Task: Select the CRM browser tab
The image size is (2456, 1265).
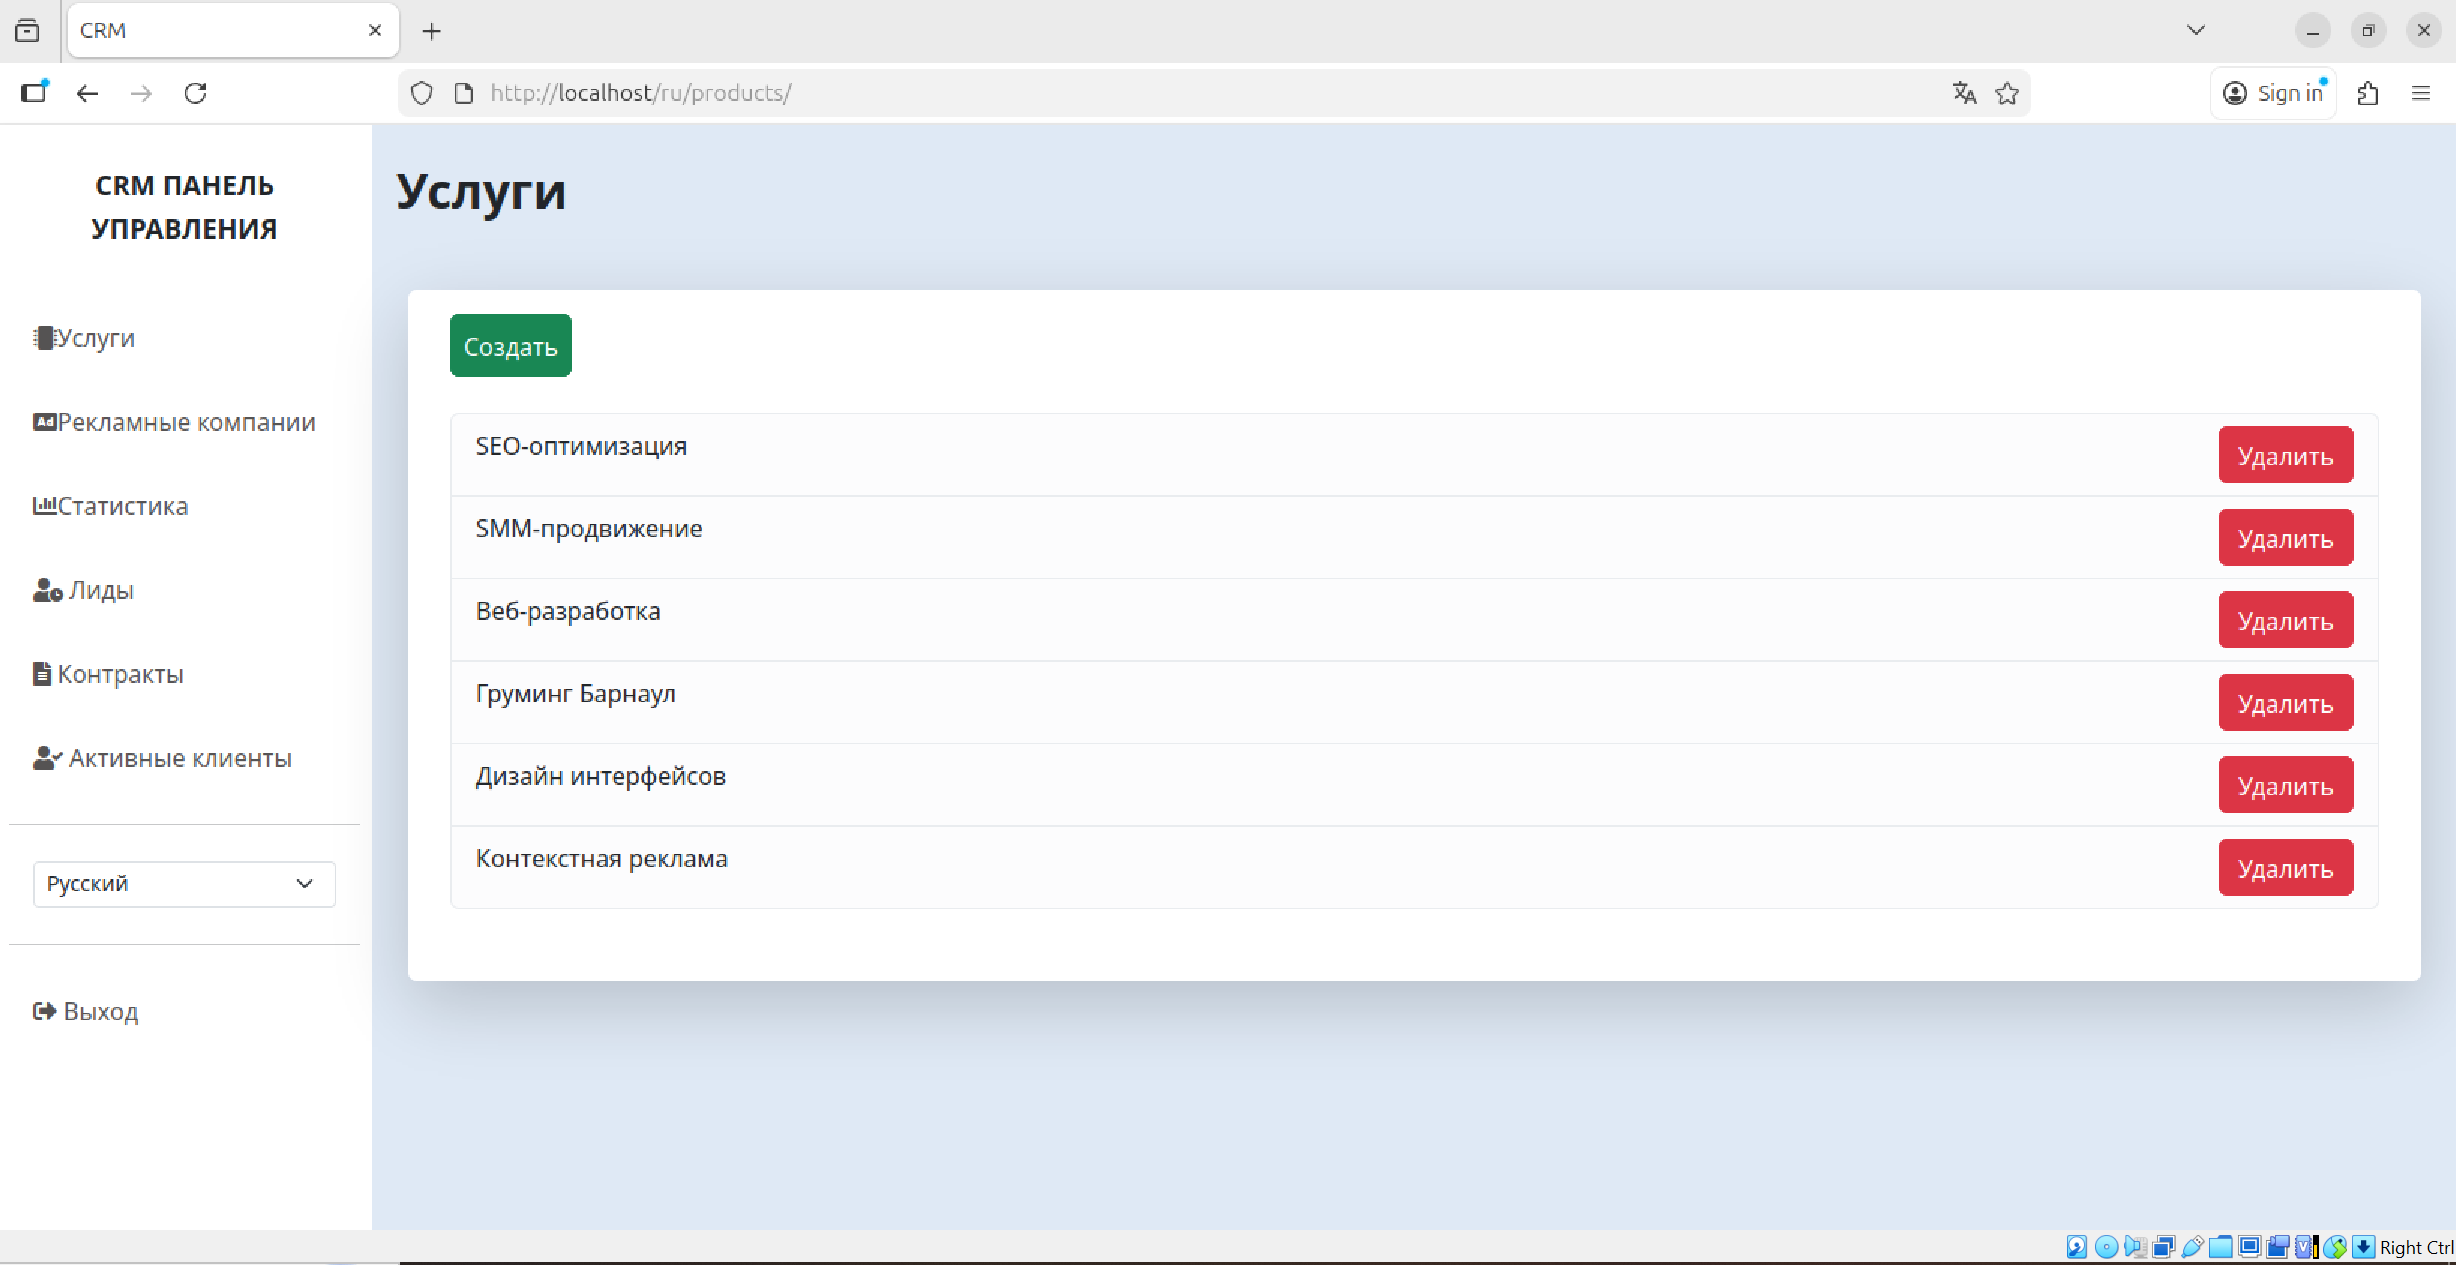Action: click(234, 30)
